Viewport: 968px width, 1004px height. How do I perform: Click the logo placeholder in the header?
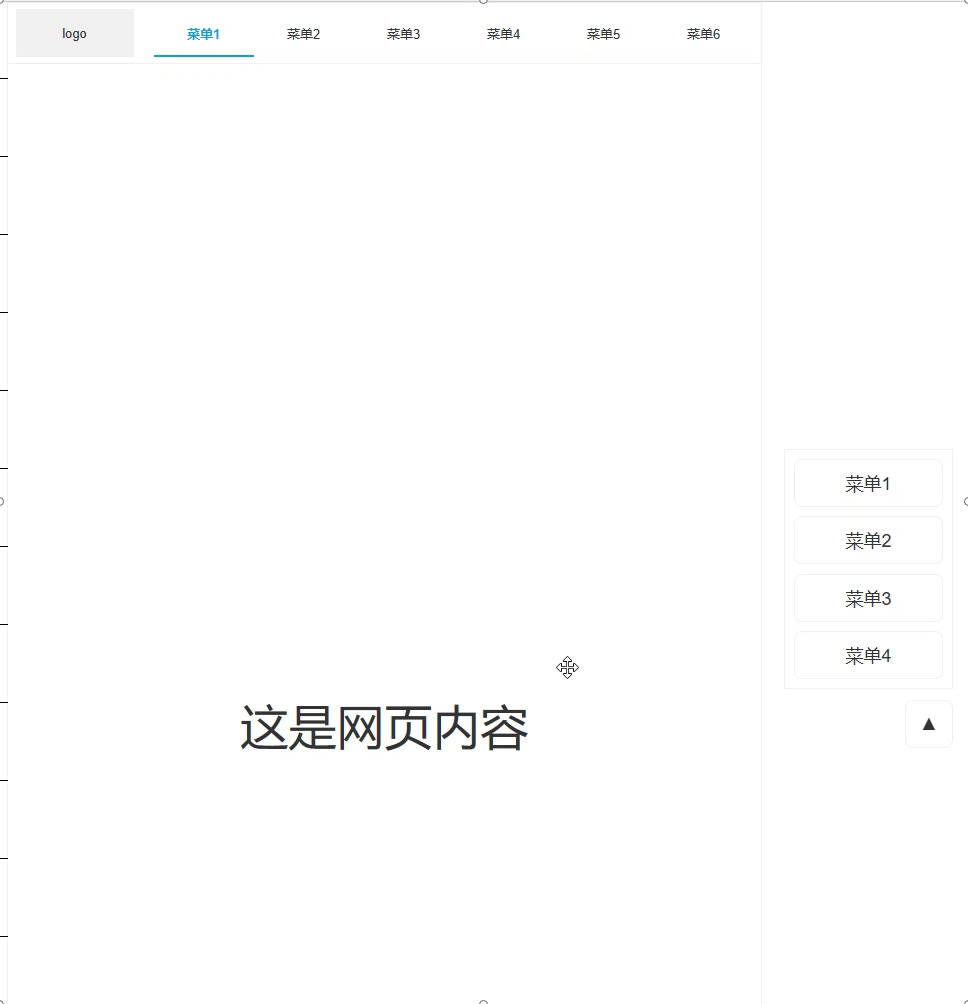75,33
